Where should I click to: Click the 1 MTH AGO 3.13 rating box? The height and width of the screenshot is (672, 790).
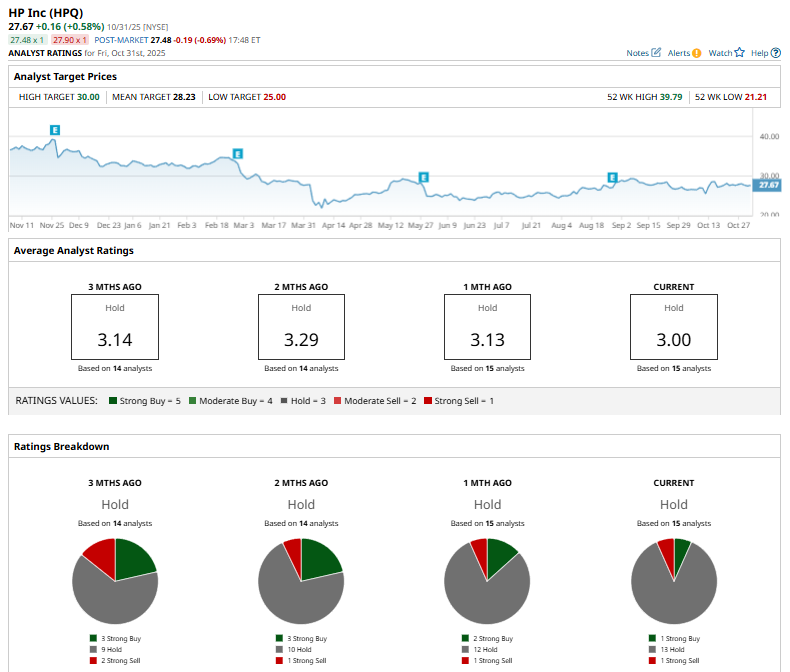pyautogui.click(x=487, y=327)
